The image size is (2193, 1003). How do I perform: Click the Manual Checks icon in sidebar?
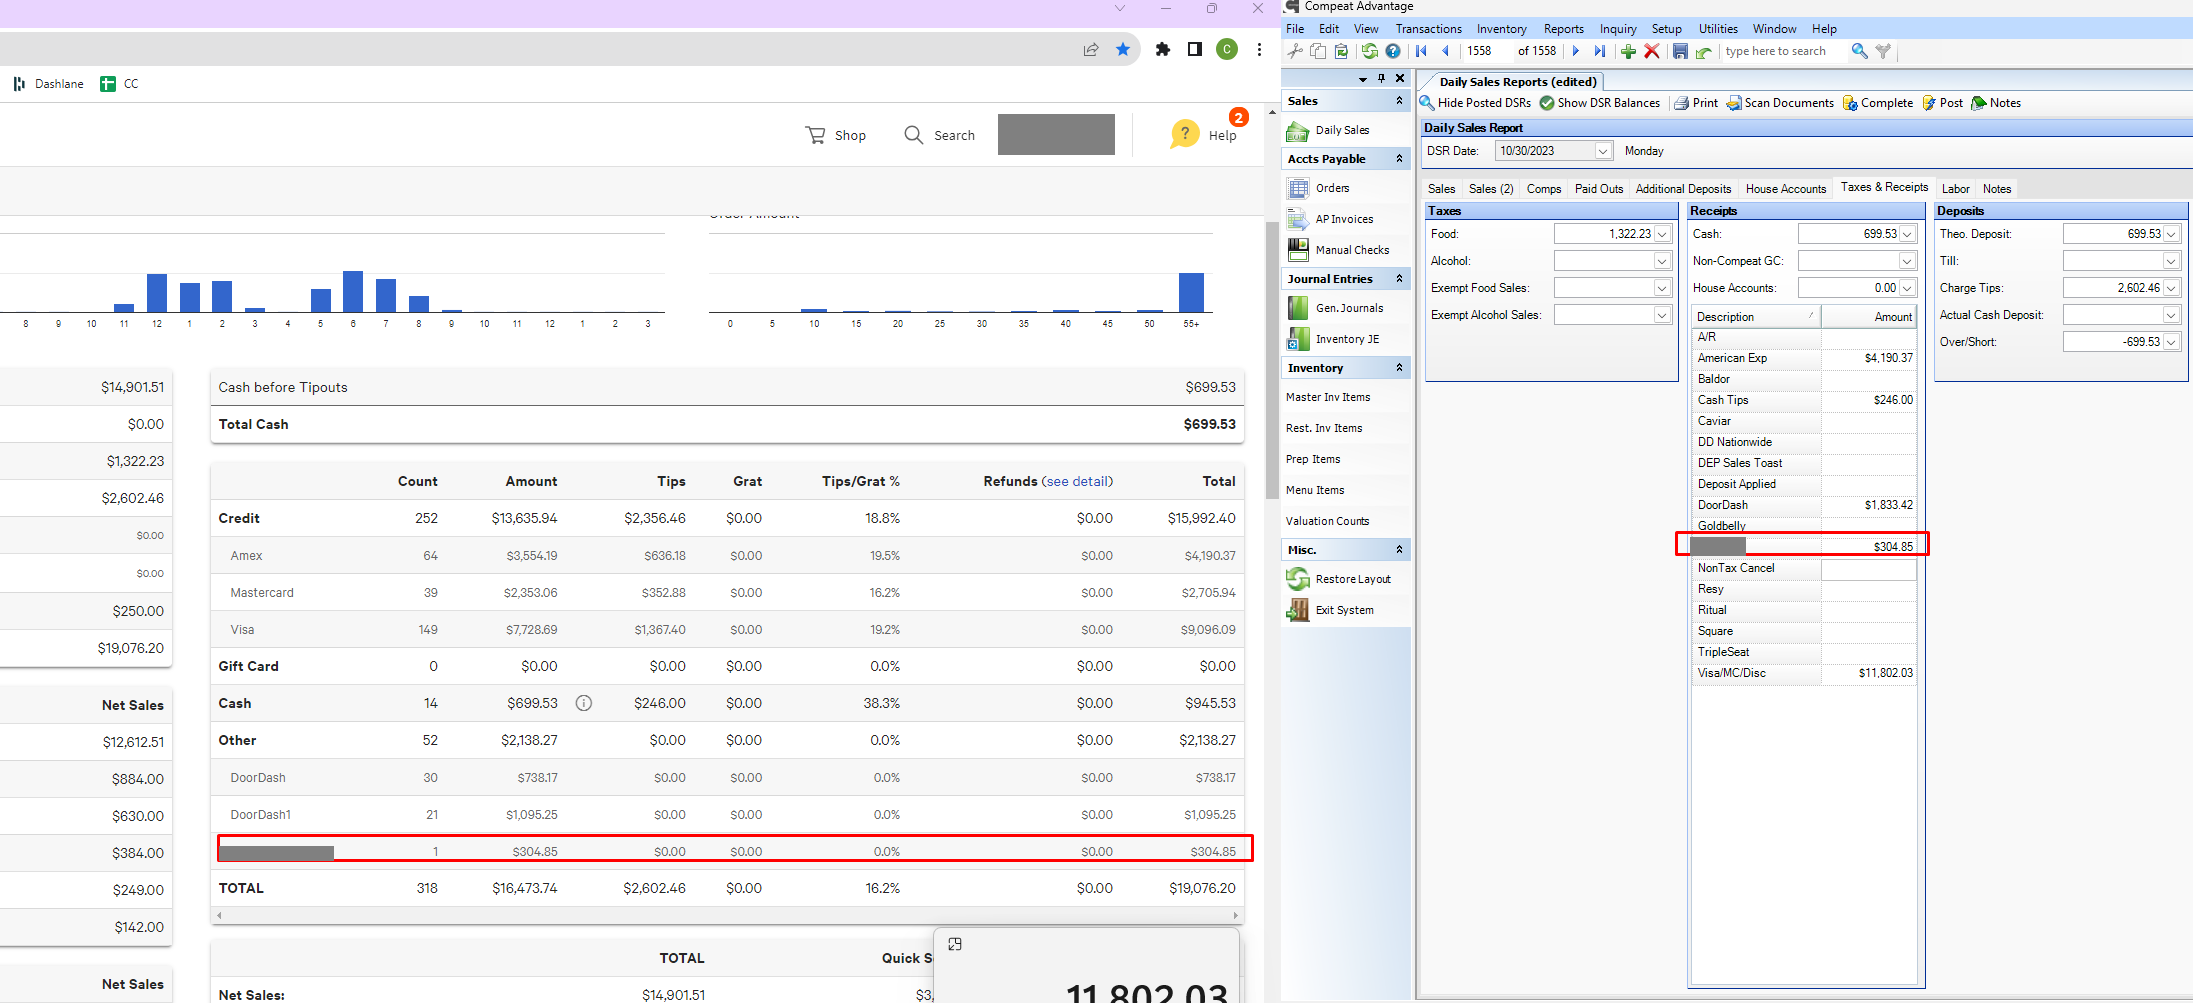pyautogui.click(x=1298, y=250)
